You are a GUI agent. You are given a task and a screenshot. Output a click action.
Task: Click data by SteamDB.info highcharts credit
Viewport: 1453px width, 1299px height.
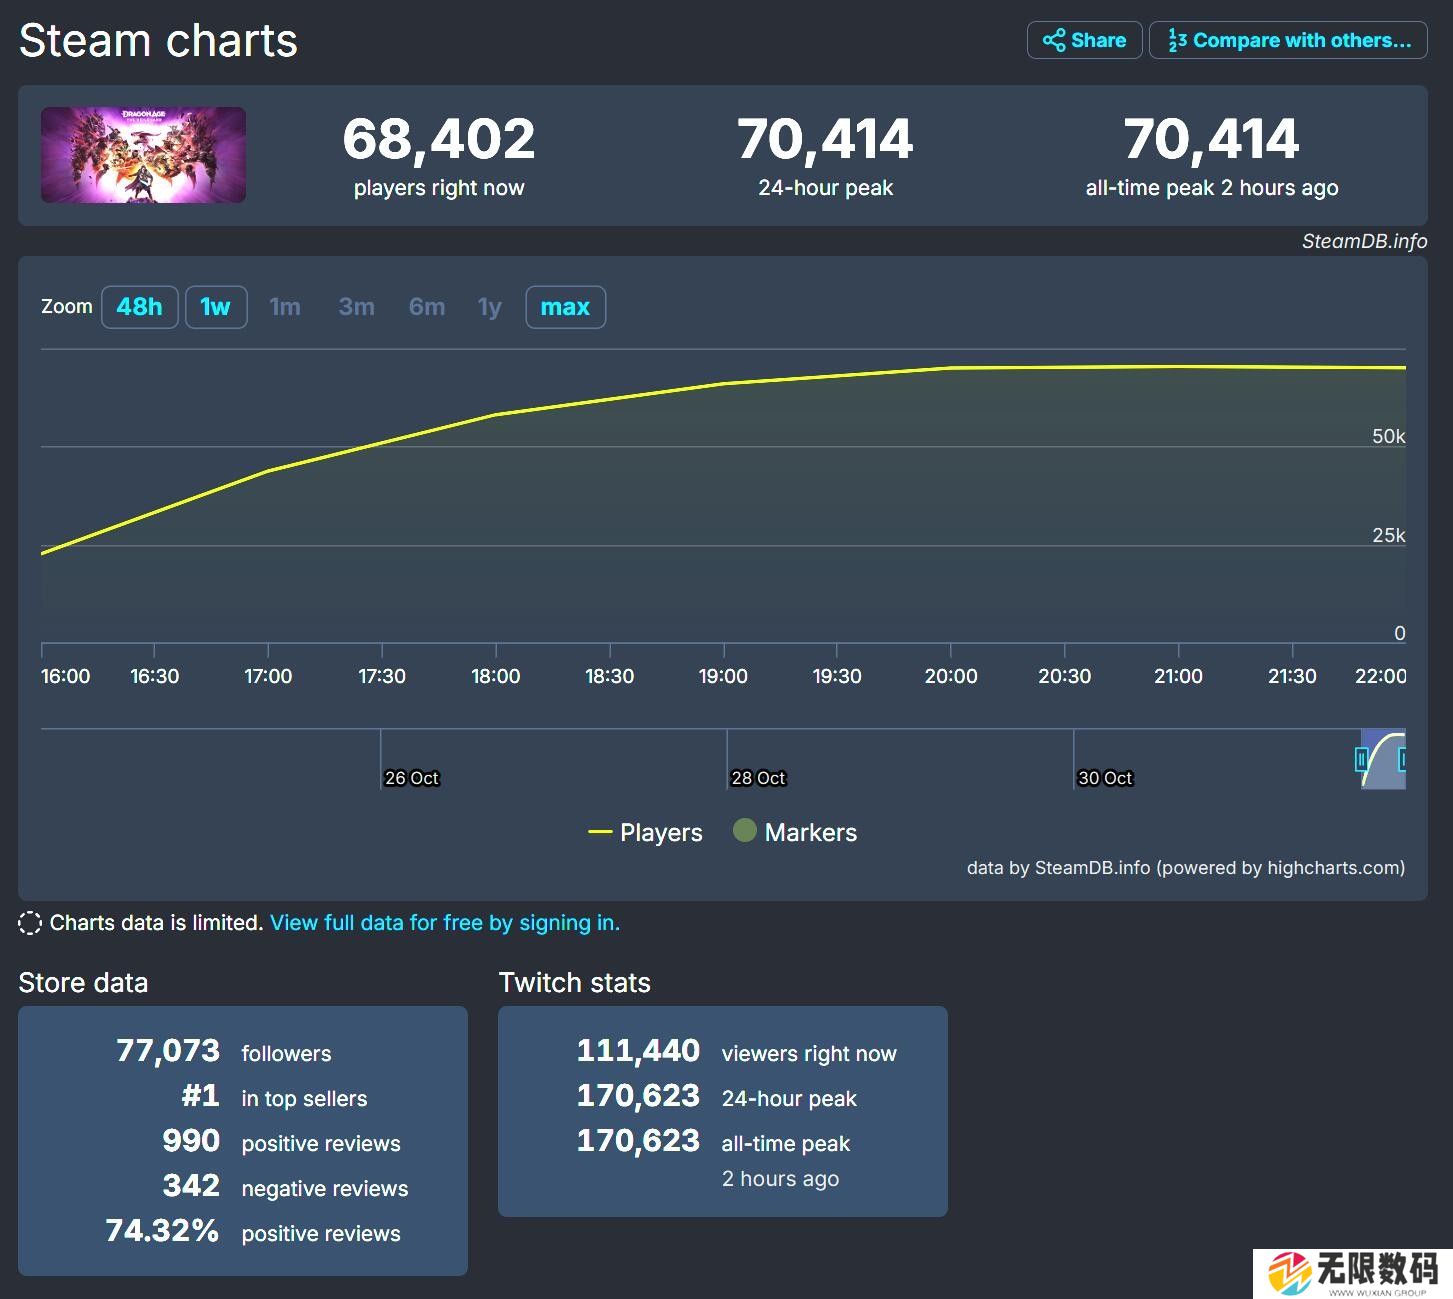tap(1185, 868)
